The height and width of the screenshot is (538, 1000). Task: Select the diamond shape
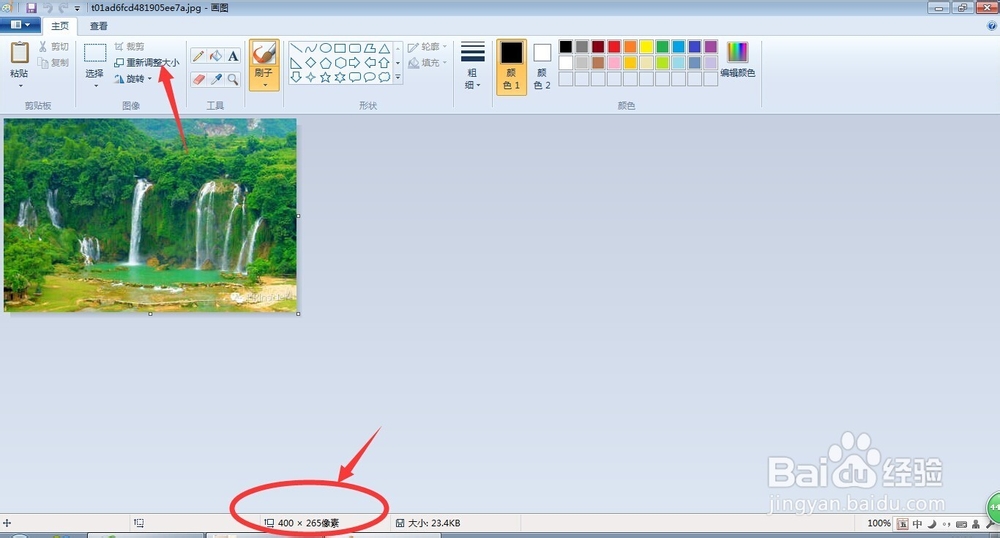pos(311,63)
